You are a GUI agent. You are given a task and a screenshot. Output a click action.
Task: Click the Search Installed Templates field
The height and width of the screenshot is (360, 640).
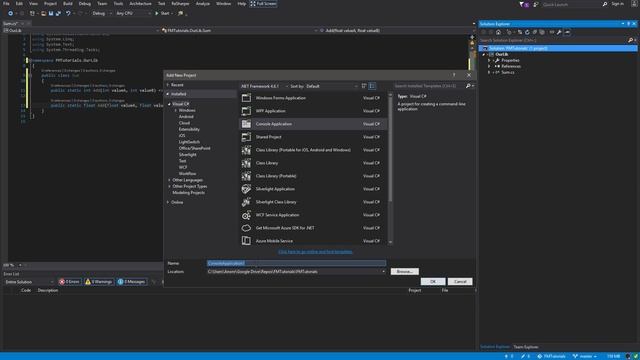click(x=429, y=86)
